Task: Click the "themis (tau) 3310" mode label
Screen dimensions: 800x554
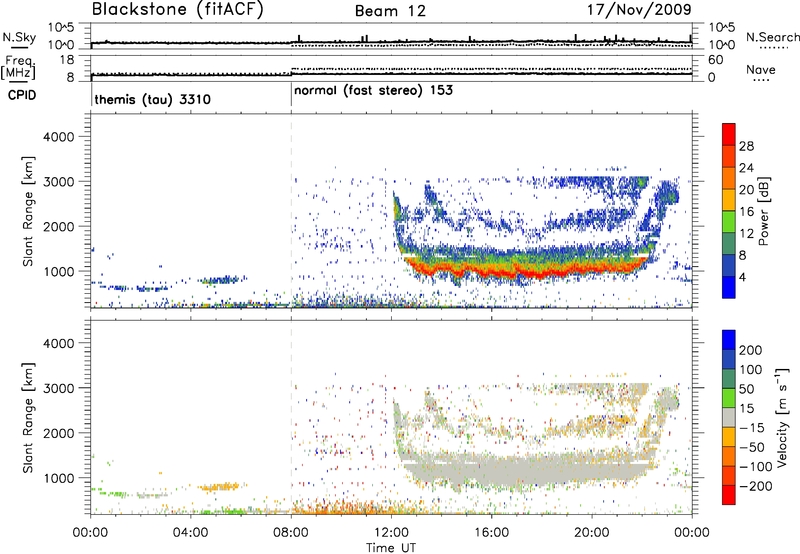Action: coord(153,99)
